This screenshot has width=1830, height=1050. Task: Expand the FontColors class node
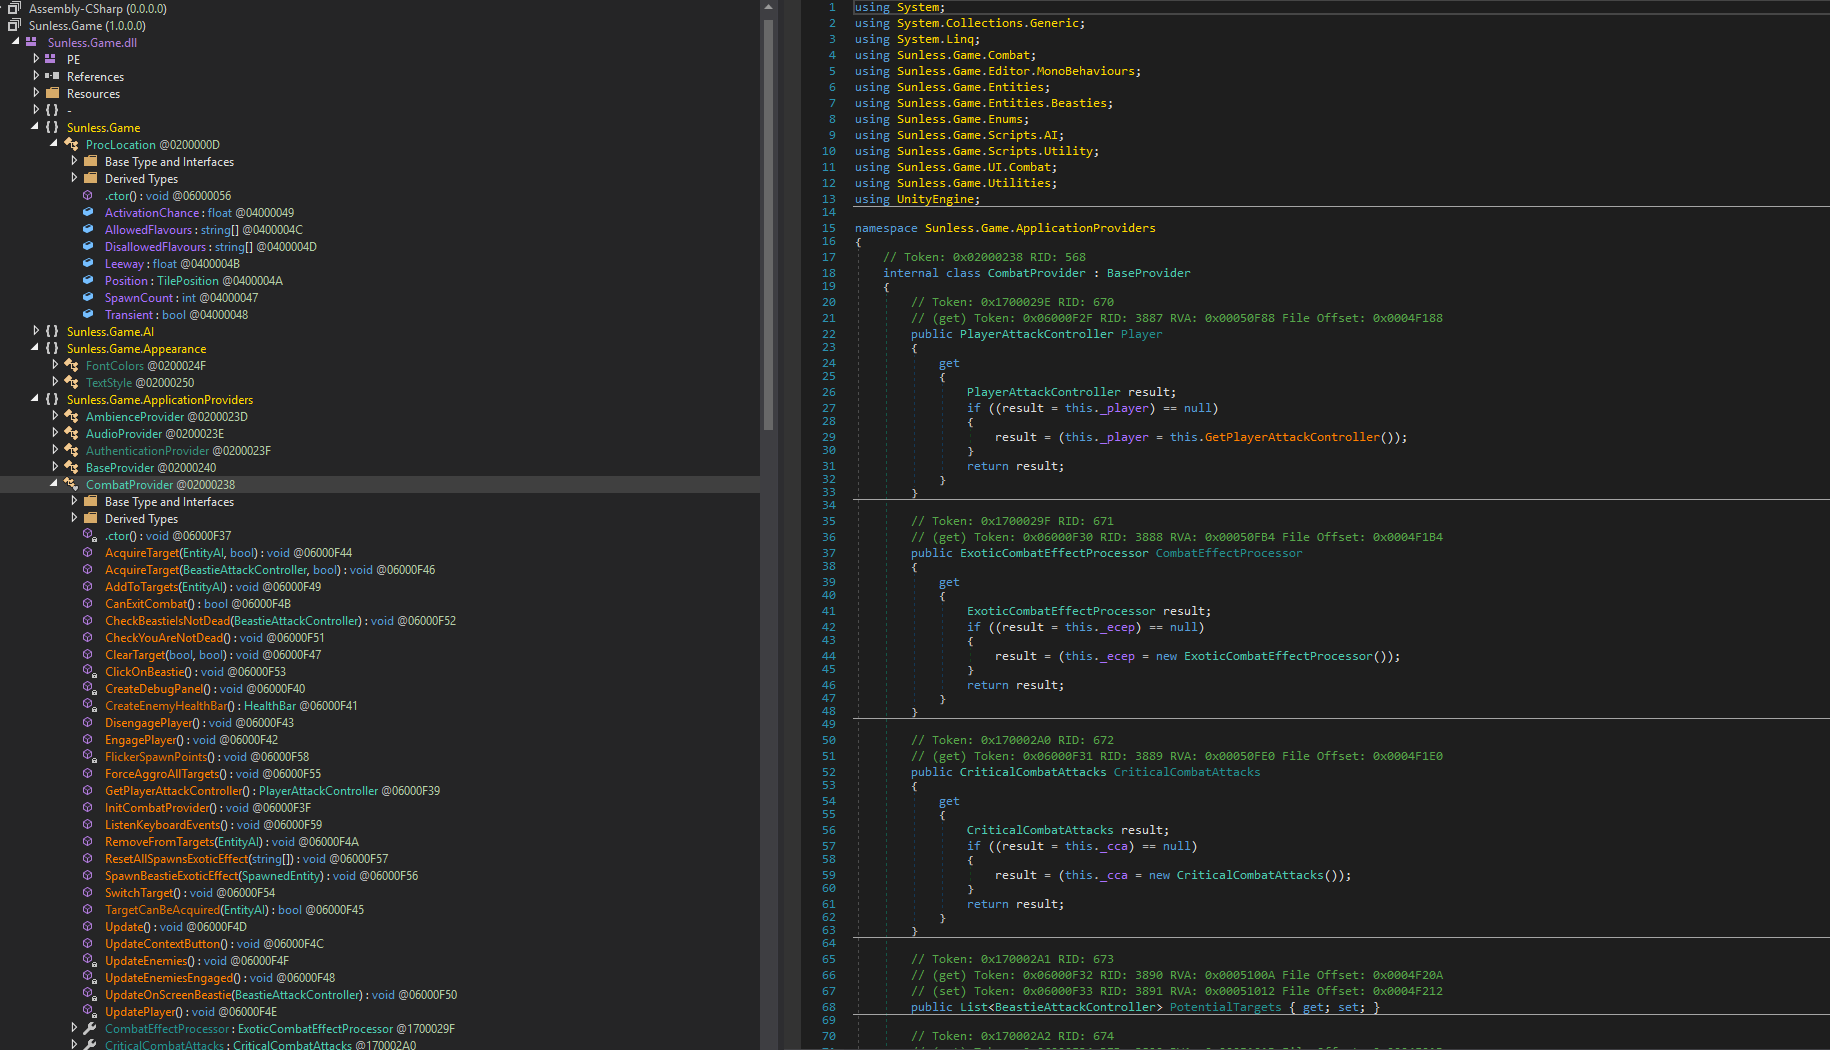click(x=55, y=365)
